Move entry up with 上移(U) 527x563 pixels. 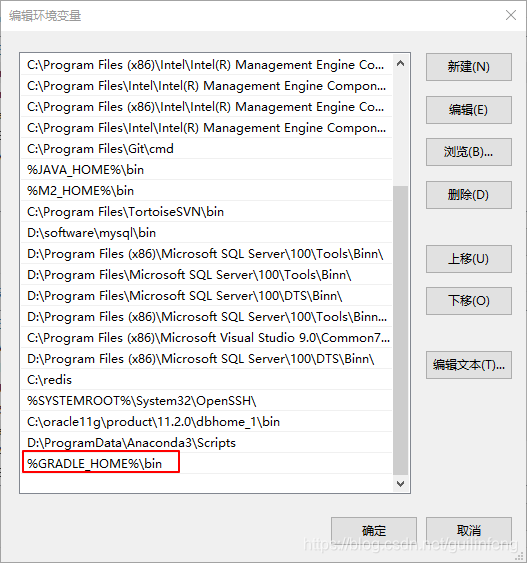click(x=468, y=259)
